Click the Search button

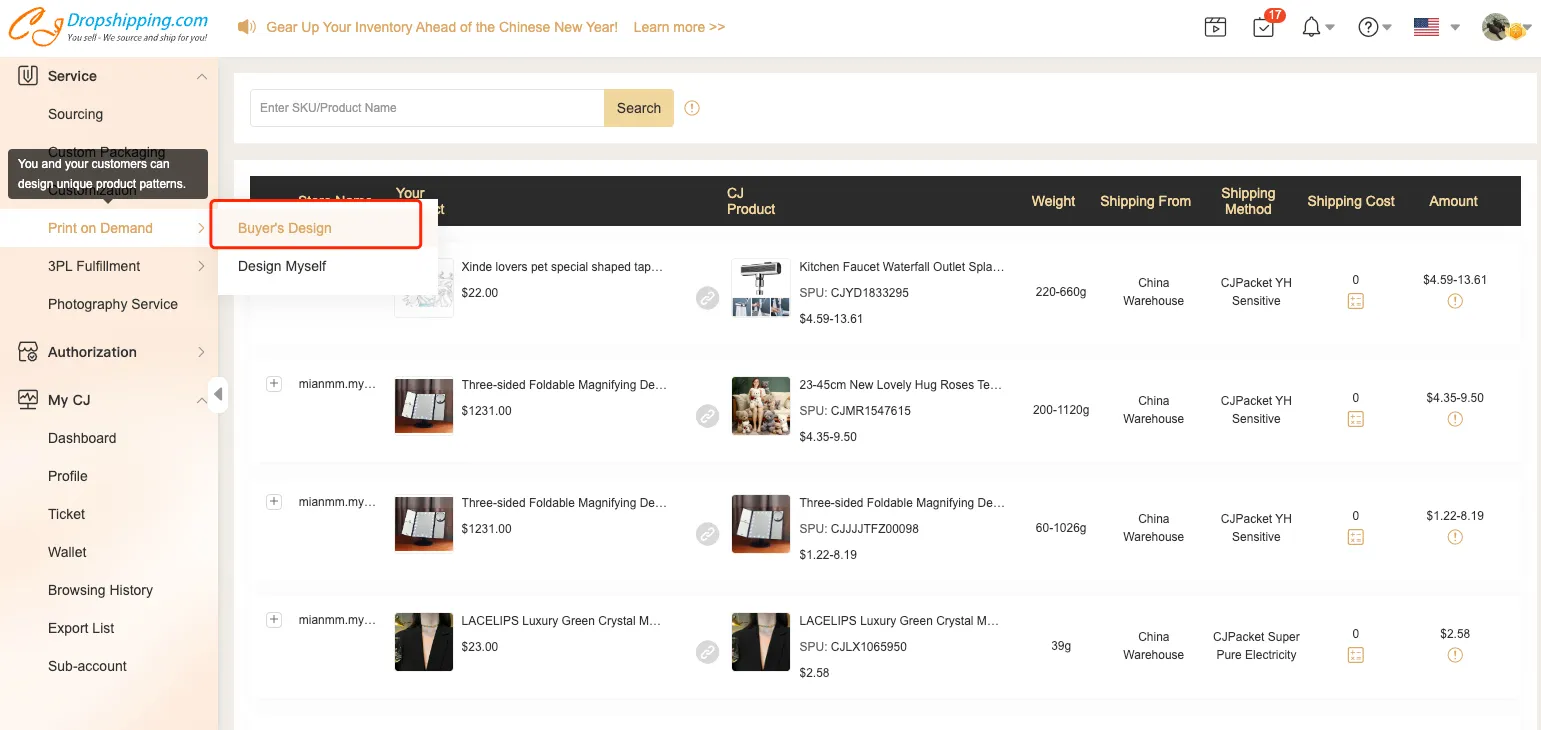(x=638, y=108)
